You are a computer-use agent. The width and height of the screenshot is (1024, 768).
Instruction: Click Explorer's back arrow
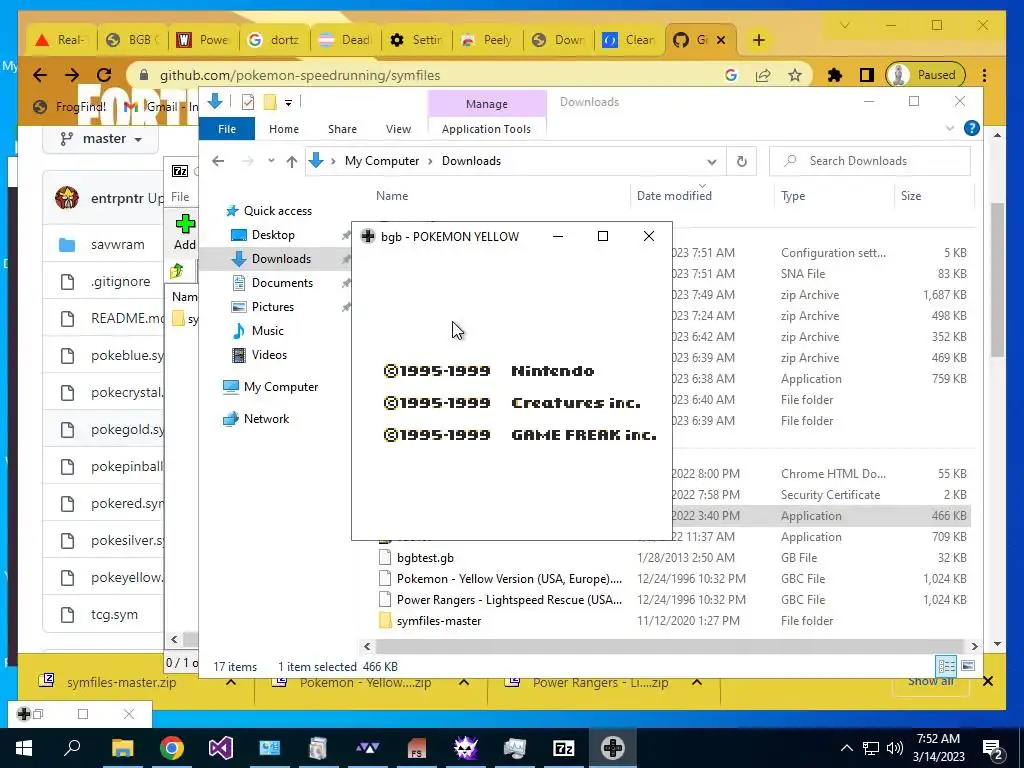tap(218, 161)
